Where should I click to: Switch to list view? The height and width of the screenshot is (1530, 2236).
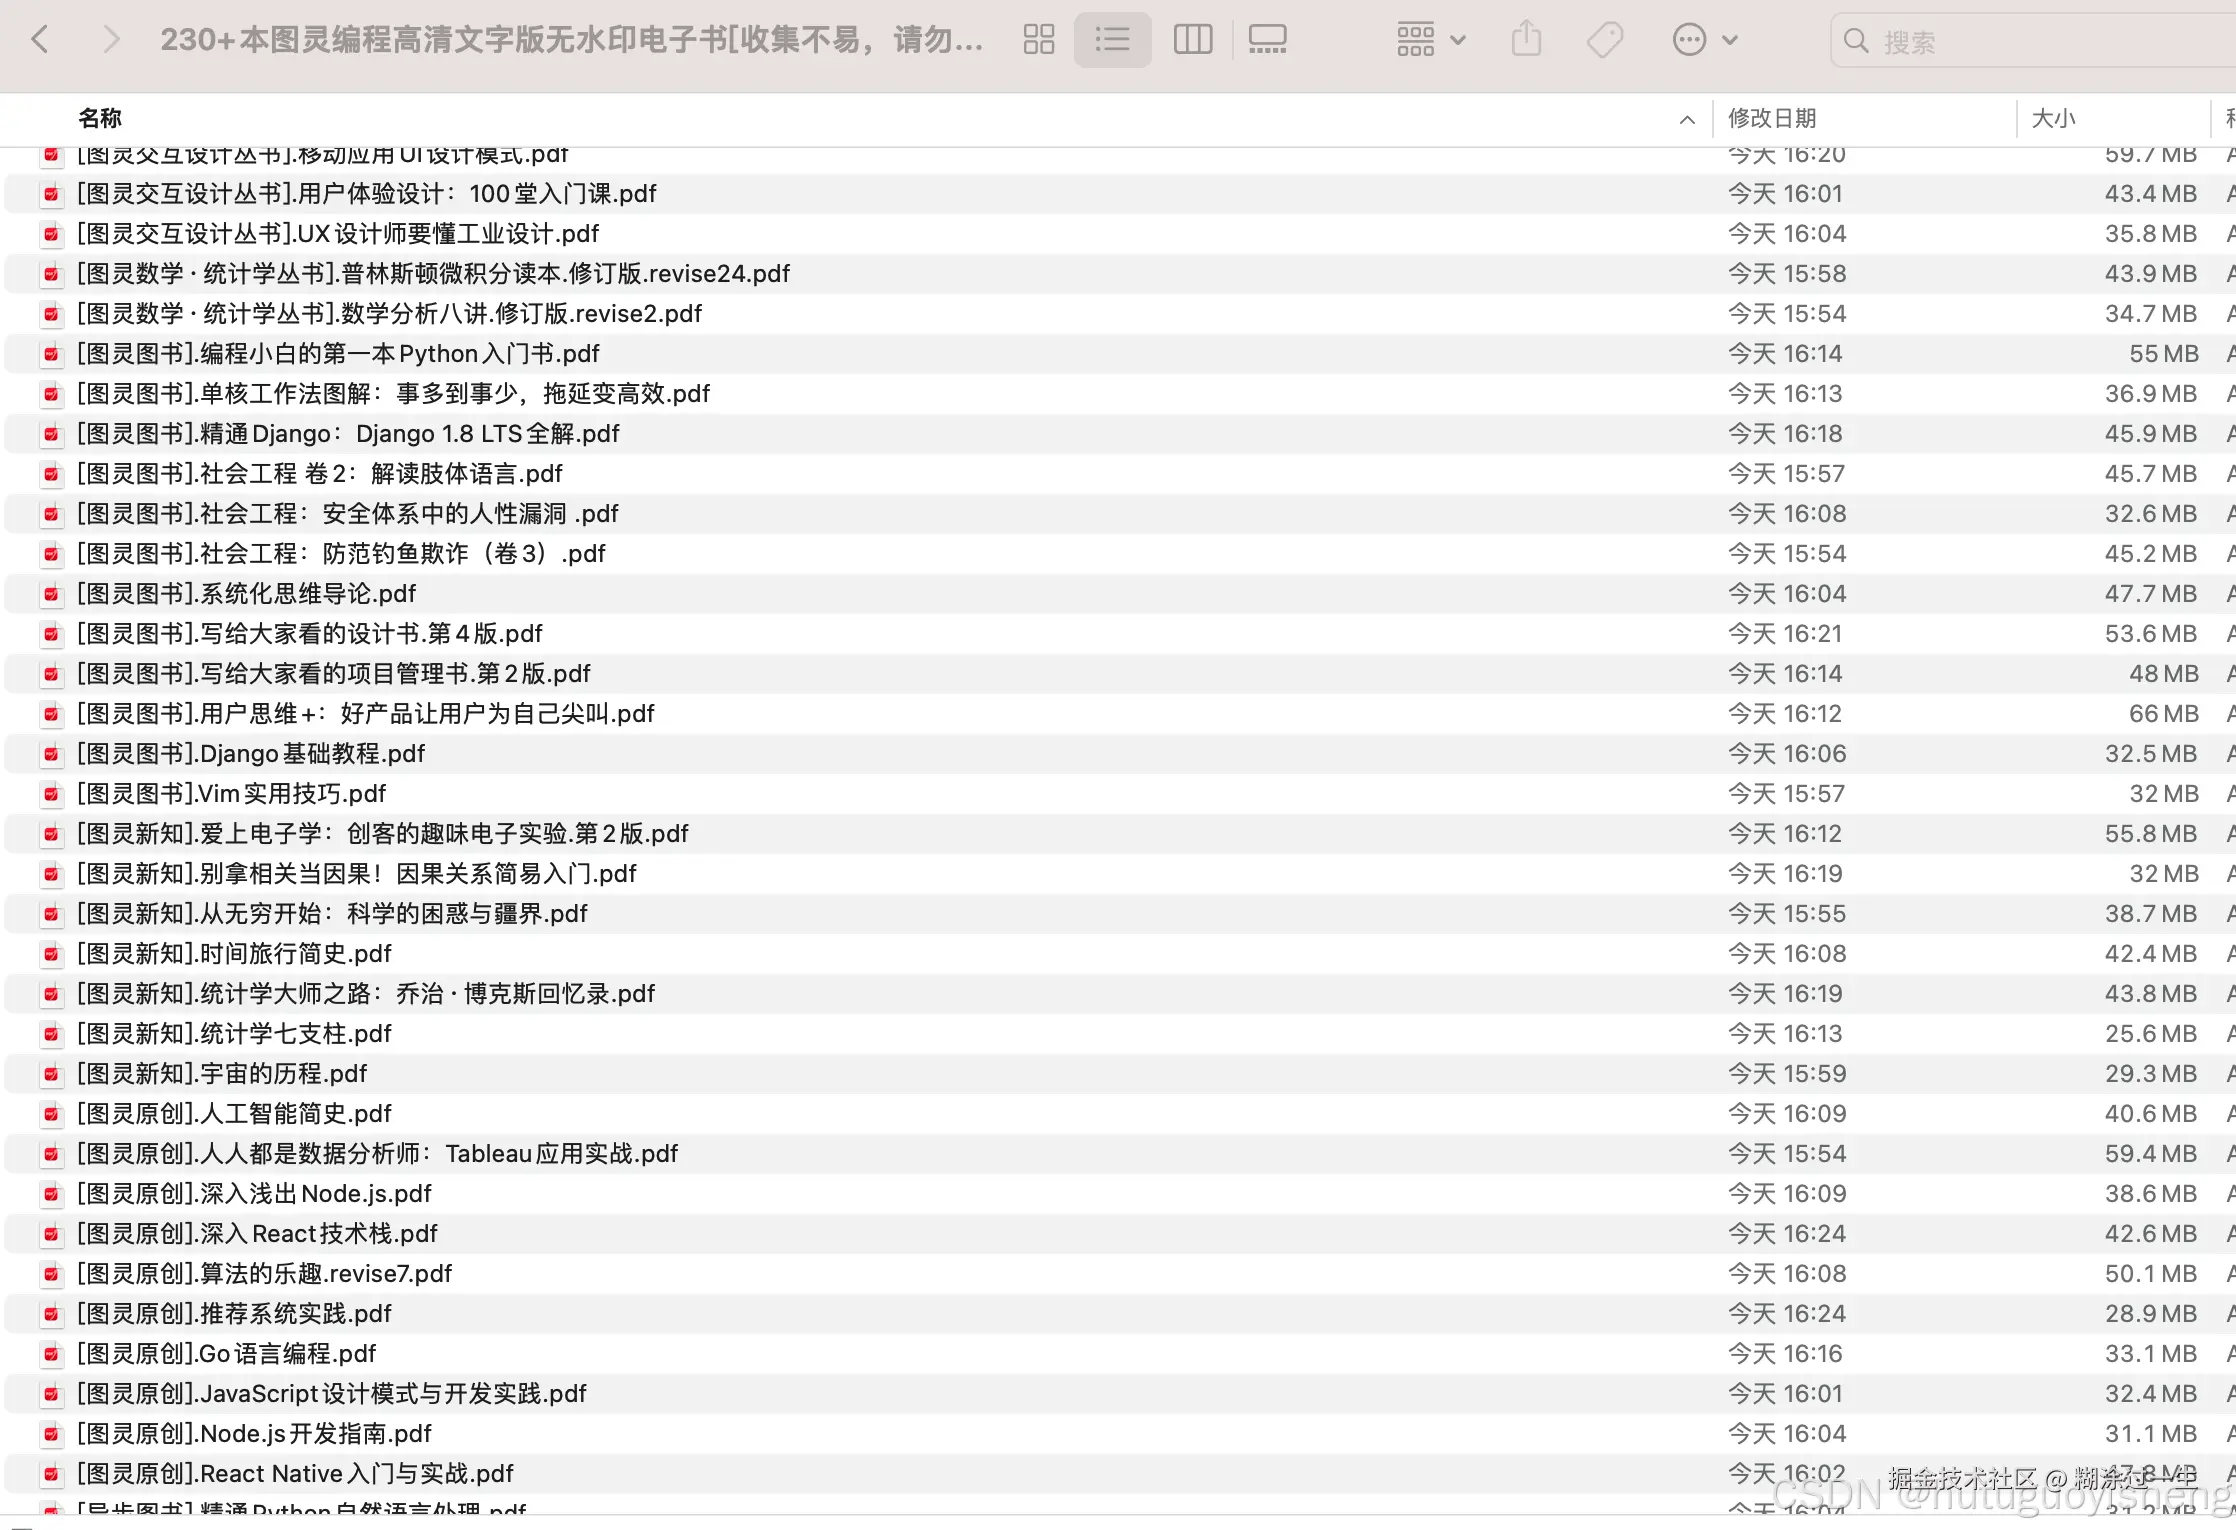pos(1112,40)
